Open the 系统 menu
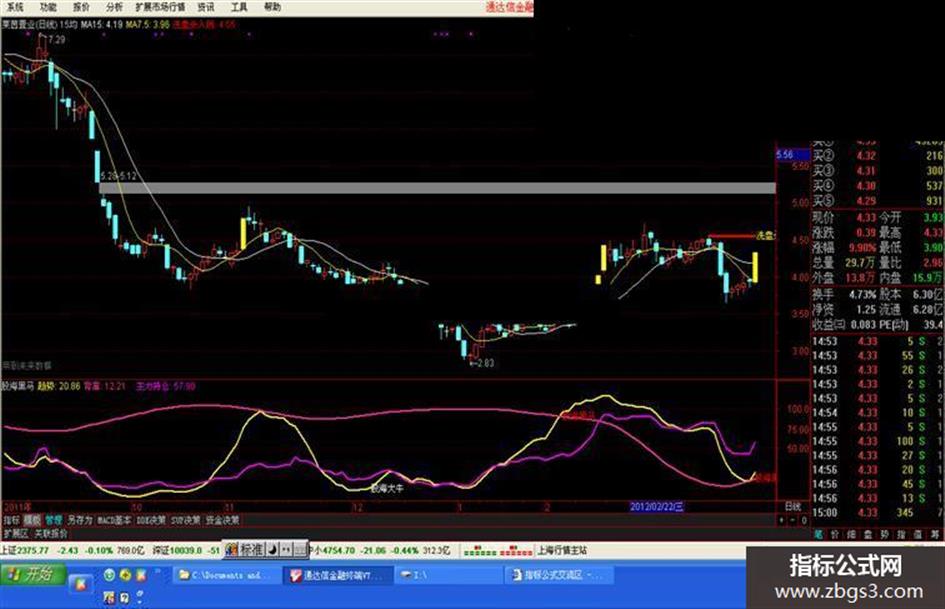The width and height of the screenshot is (945, 609). point(14,7)
